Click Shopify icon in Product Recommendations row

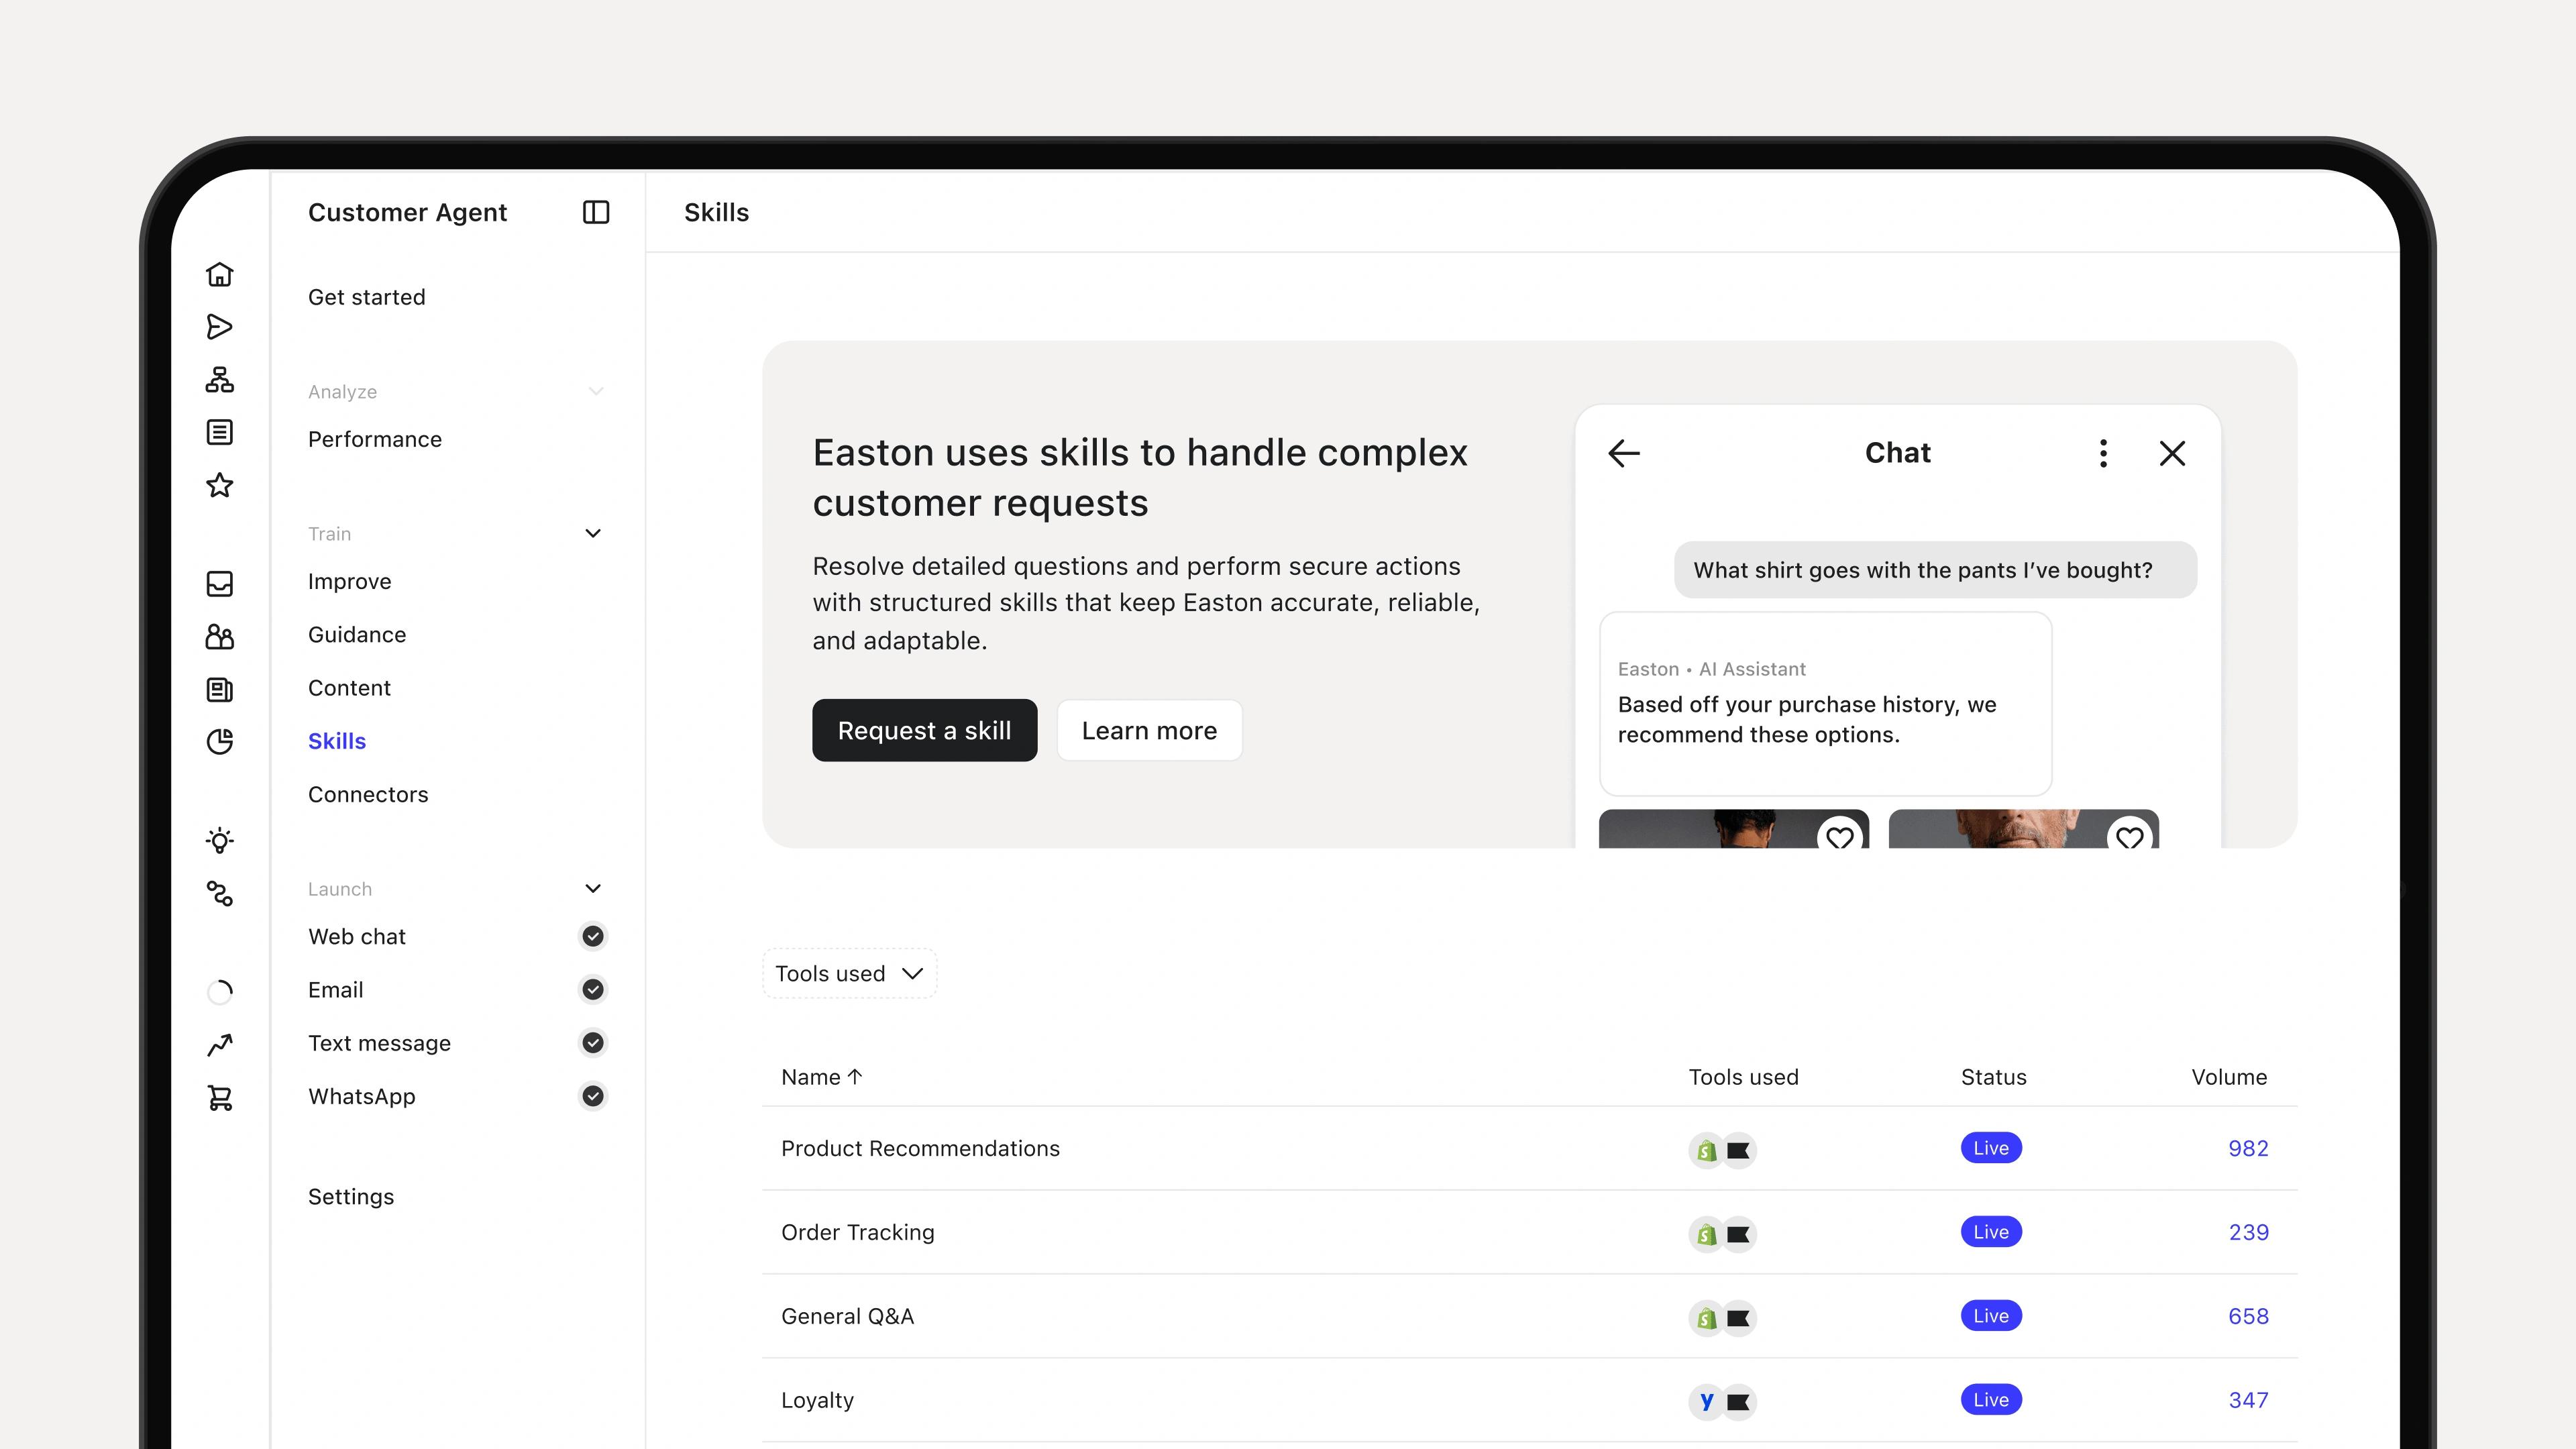pos(1706,1150)
